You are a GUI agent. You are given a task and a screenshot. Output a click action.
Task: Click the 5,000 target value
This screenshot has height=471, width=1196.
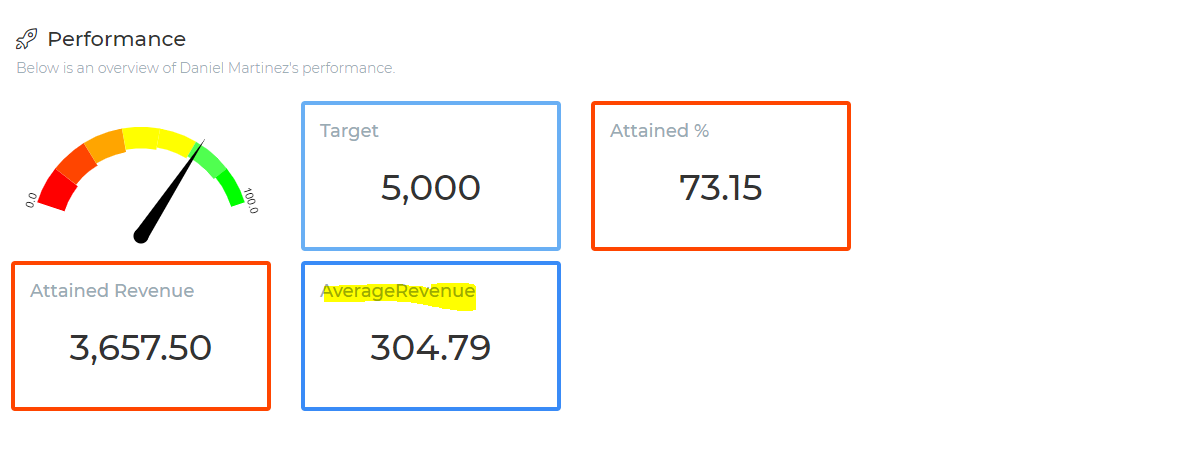(431, 188)
